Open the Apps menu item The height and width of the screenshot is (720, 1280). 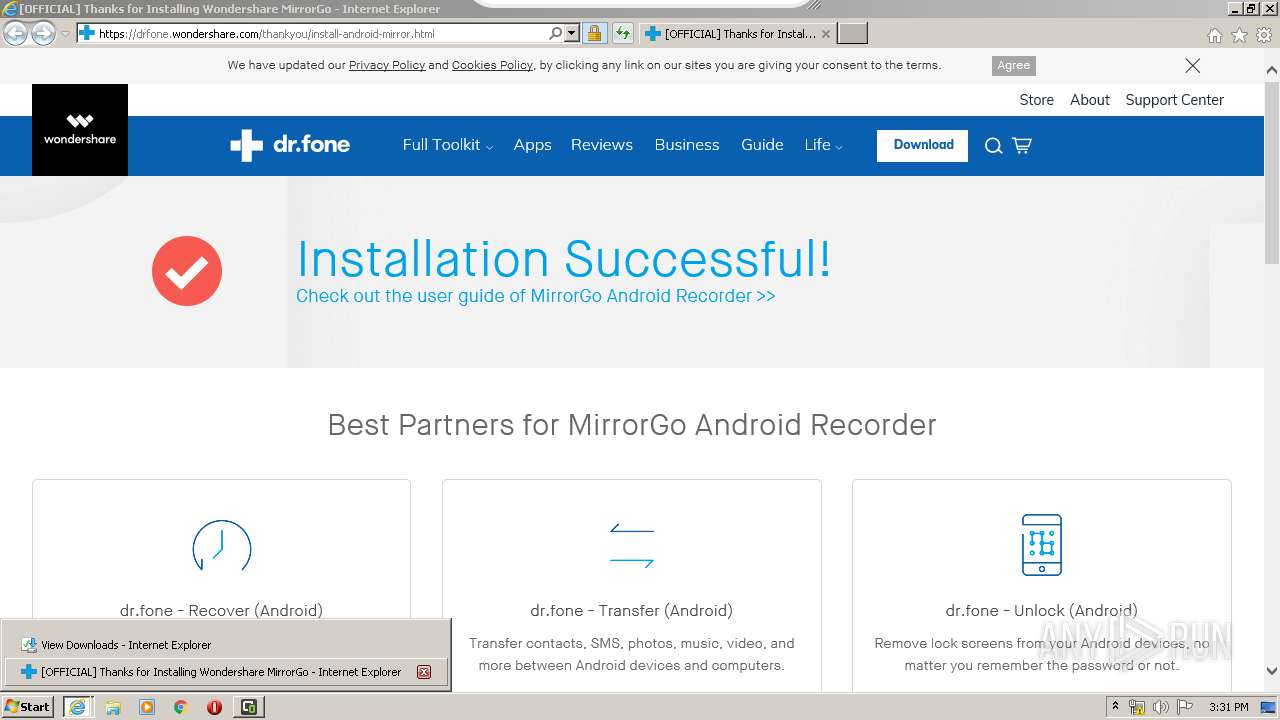click(x=532, y=145)
